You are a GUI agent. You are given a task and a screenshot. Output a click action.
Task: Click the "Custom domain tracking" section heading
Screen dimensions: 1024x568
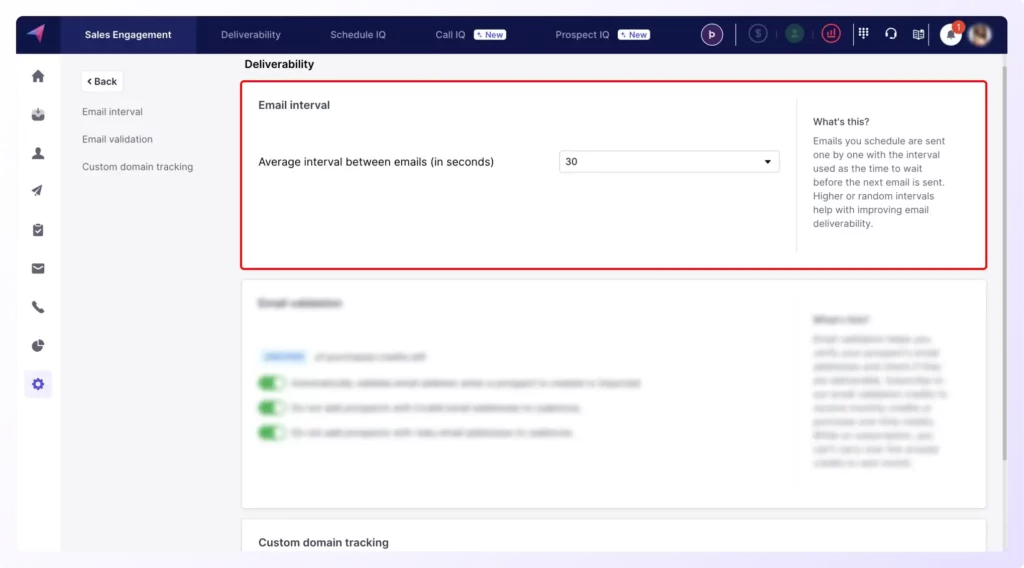click(x=323, y=543)
